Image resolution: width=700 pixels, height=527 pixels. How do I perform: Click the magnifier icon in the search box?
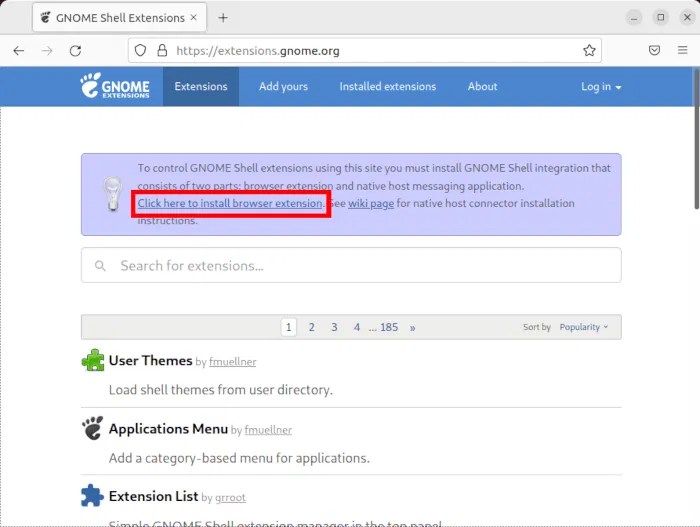coord(100,266)
